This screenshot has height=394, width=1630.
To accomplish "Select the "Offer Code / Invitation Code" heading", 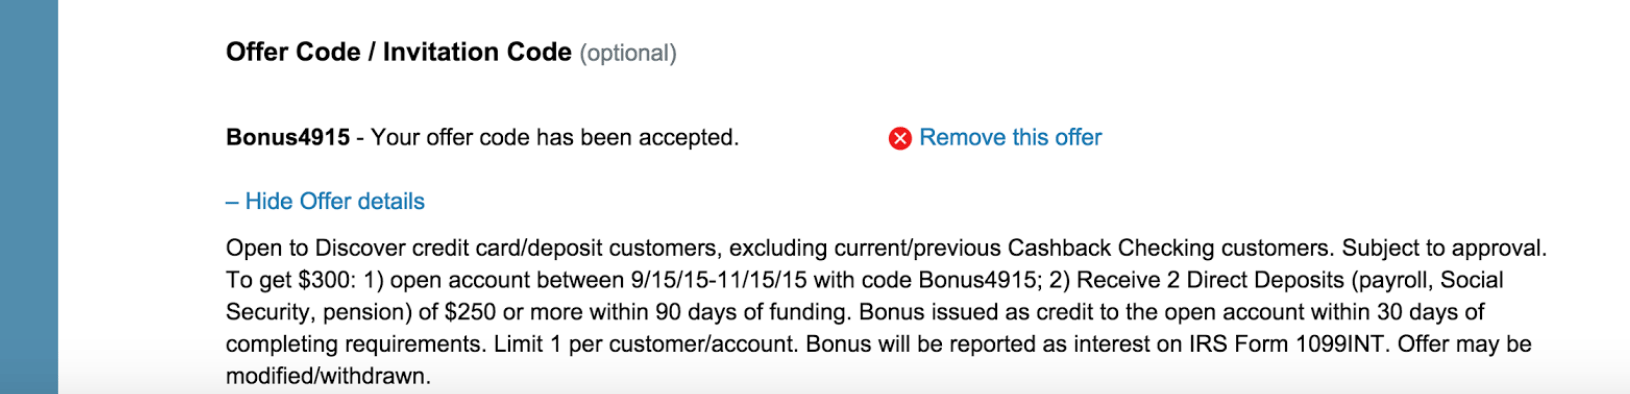I will click(399, 52).
